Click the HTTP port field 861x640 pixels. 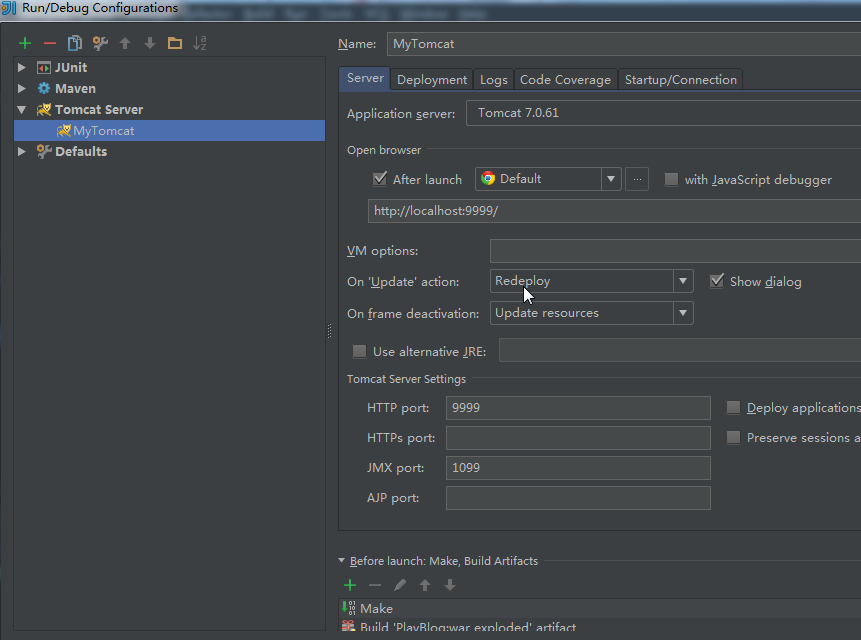578,408
